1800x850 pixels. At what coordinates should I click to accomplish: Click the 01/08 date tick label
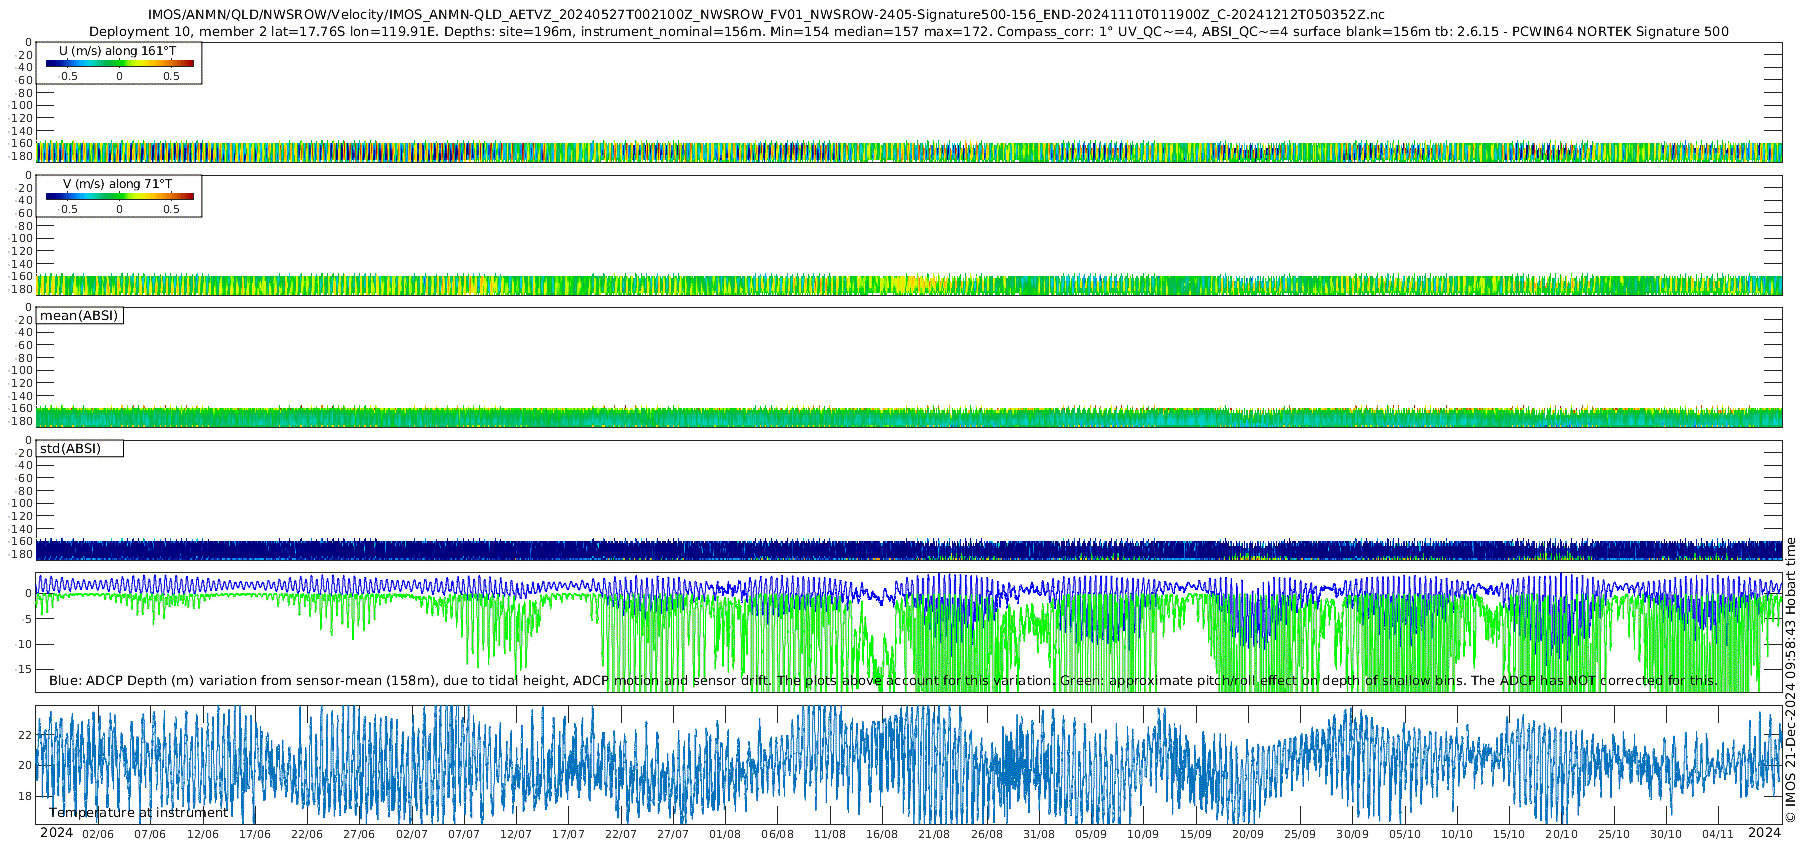click(x=725, y=834)
